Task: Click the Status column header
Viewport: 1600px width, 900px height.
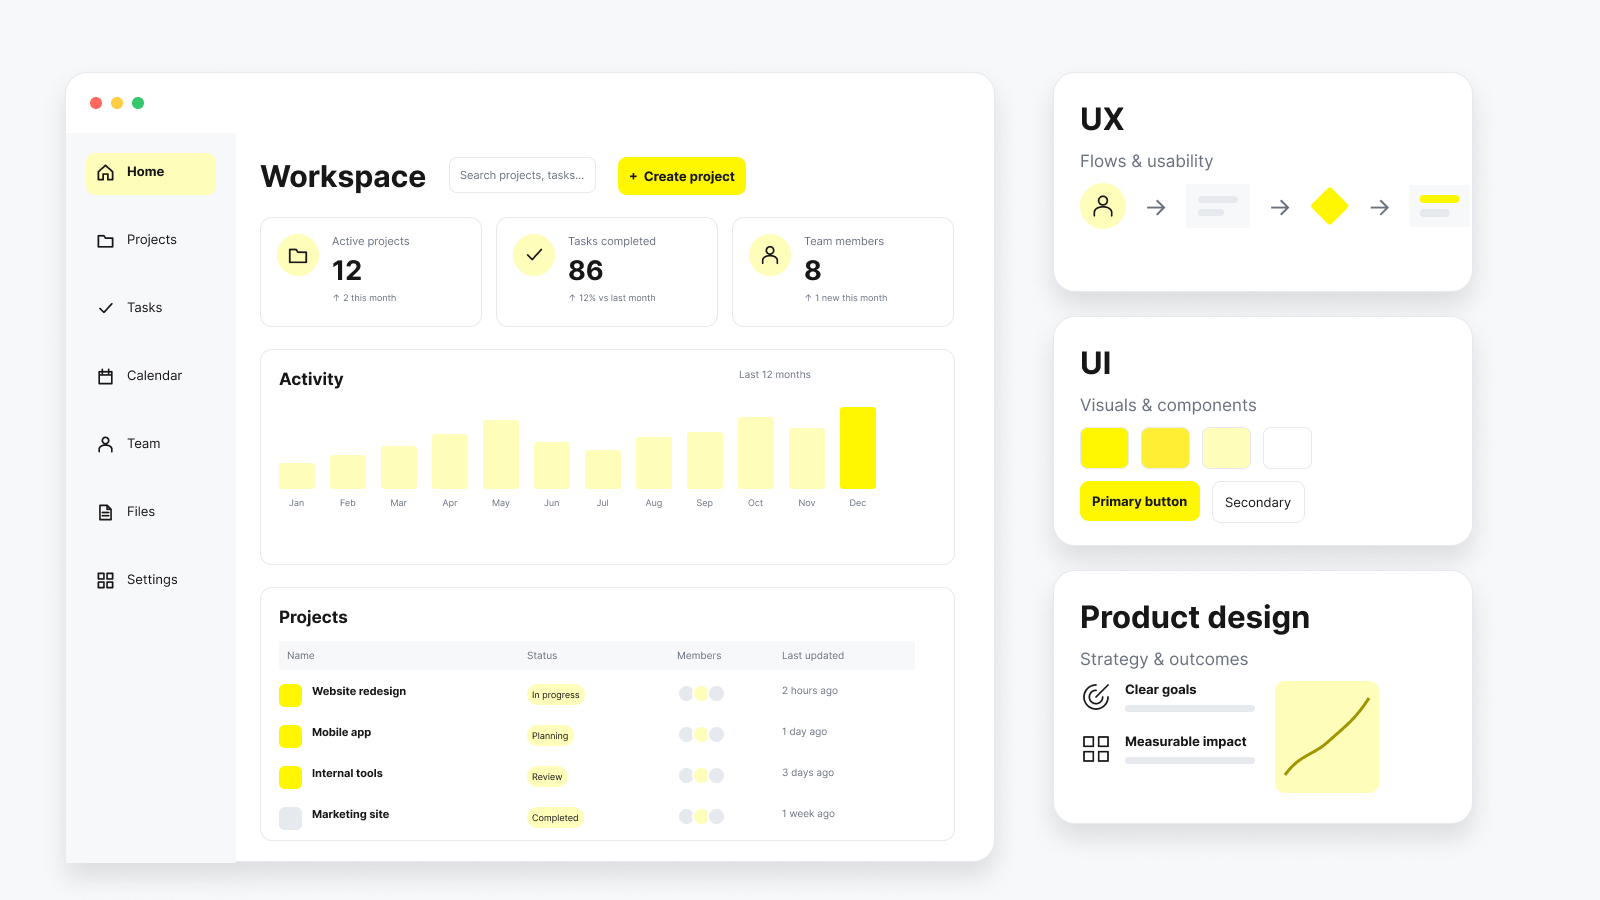Action: (x=542, y=656)
